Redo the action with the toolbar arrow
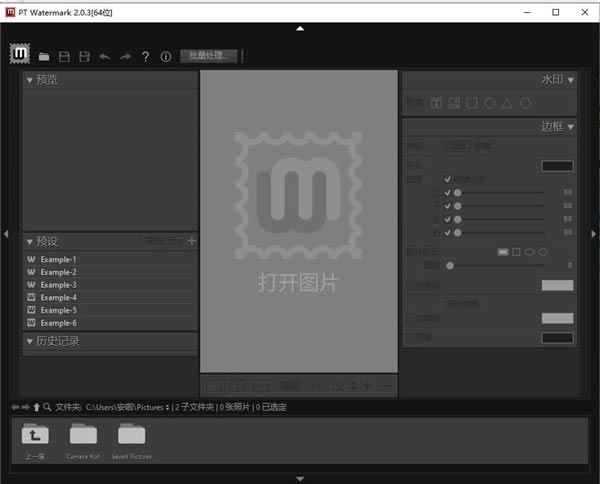 point(125,57)
